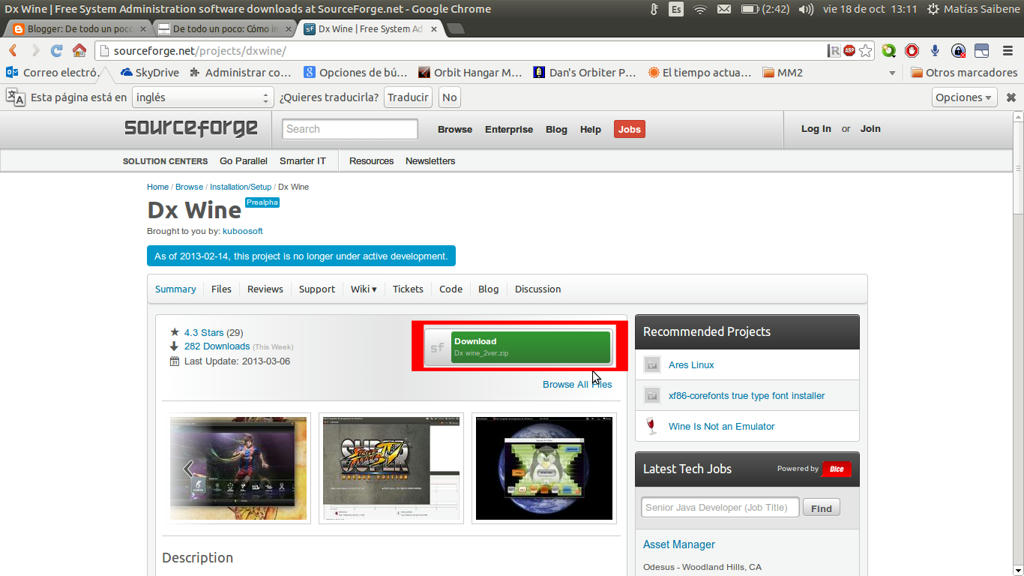The width and height of the screenshot is (1024, 576).
Task: Open the Installation/Setup breadcrumb link
Action: tap(240, 187)
